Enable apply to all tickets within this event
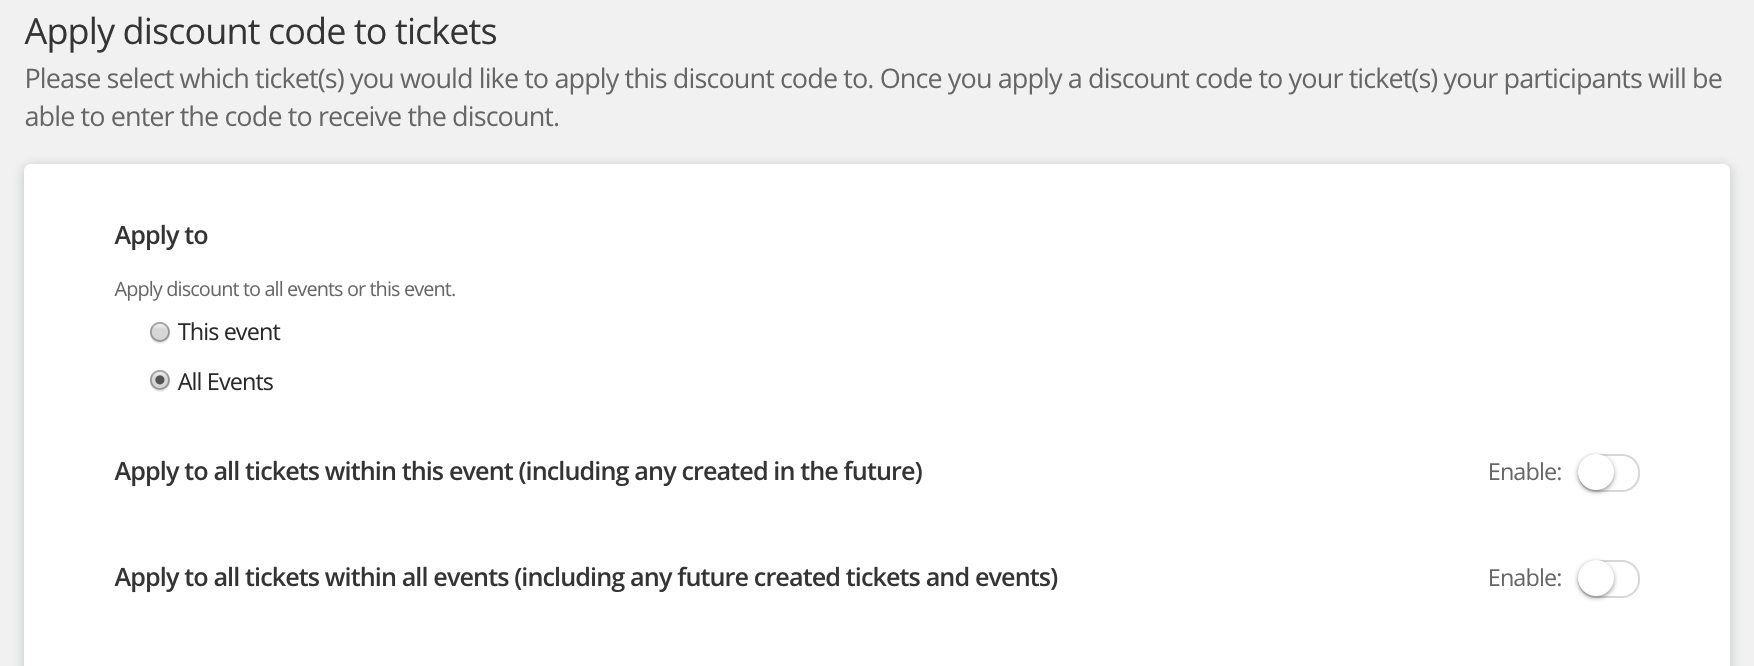Screen dimensions: 1754x666 [x=1607, y=473]
